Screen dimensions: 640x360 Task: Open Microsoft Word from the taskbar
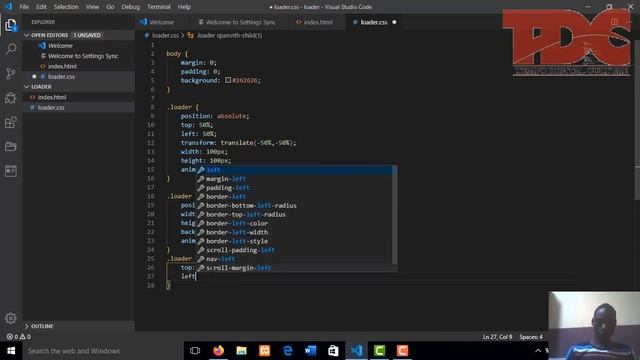click(x=311, y=351)
